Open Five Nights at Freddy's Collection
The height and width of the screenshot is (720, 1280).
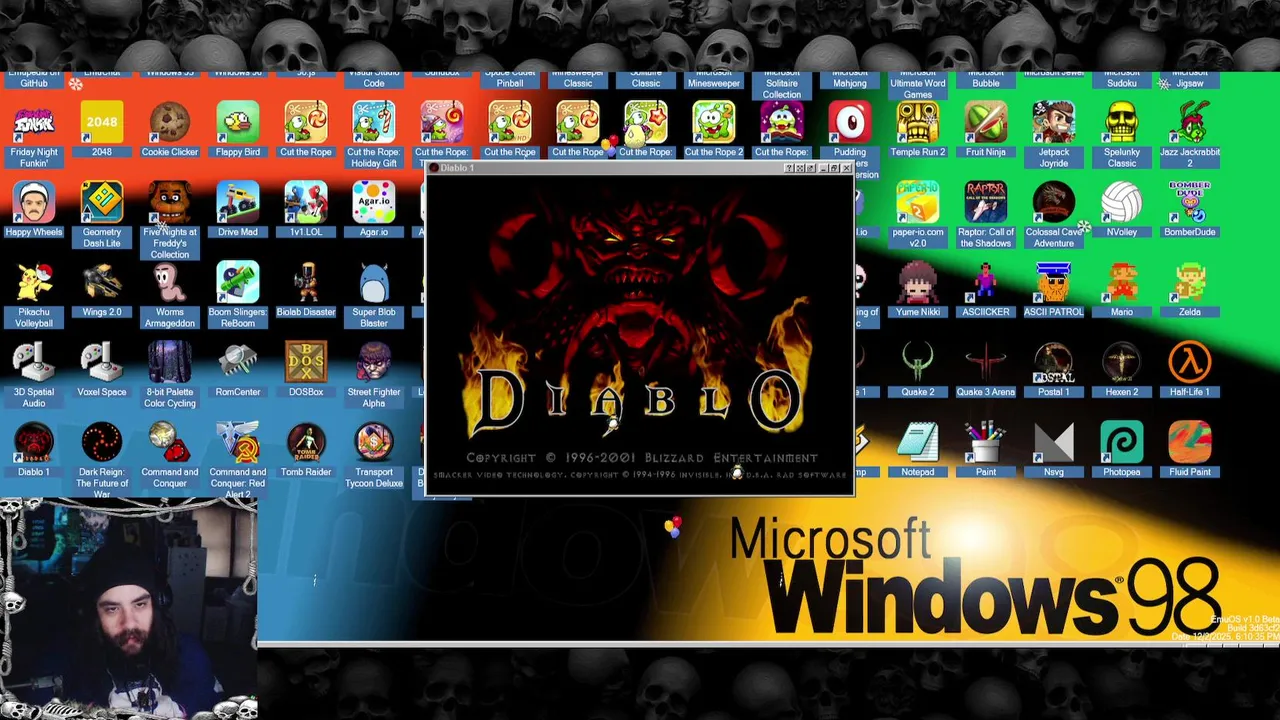[170, 203]
